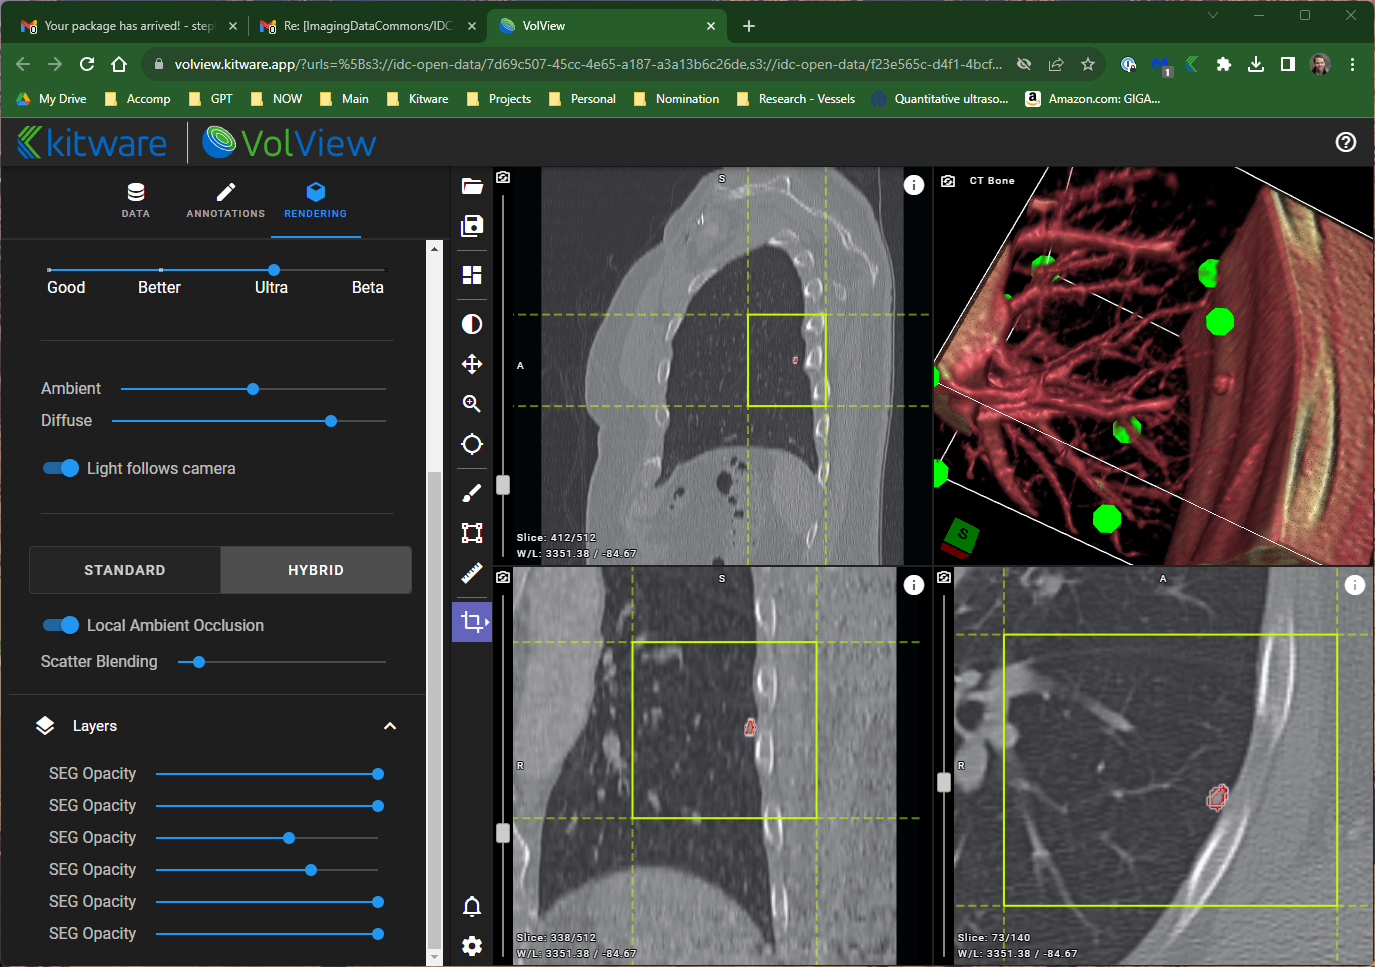Choose the Hybrid rendering button
Screen dimensions: 1375x967
pyautogui.click(x=316, y=570)
